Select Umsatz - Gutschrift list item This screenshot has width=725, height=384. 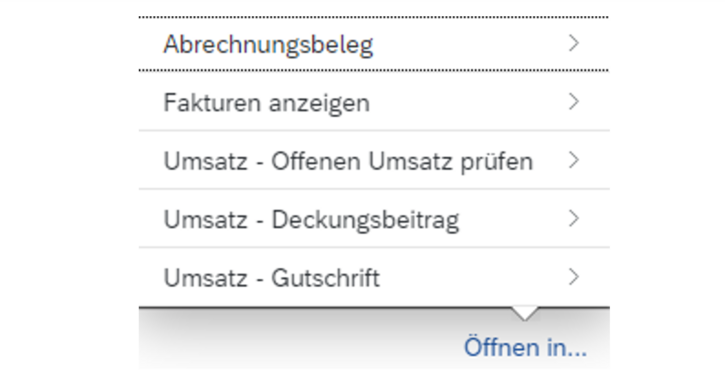(x=374, y=277)
